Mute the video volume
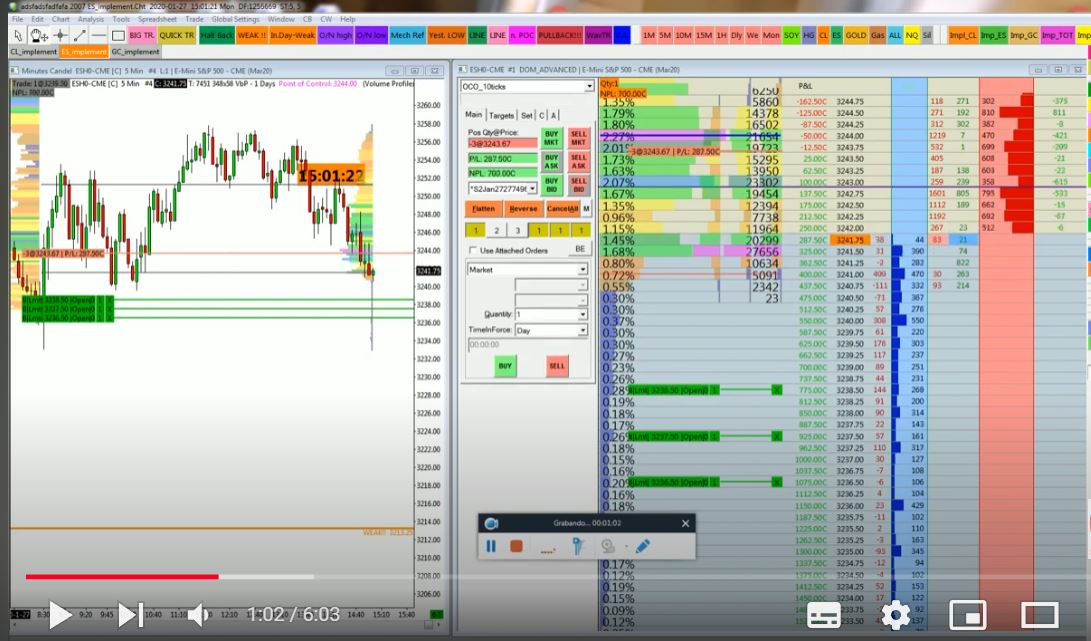 199,615
